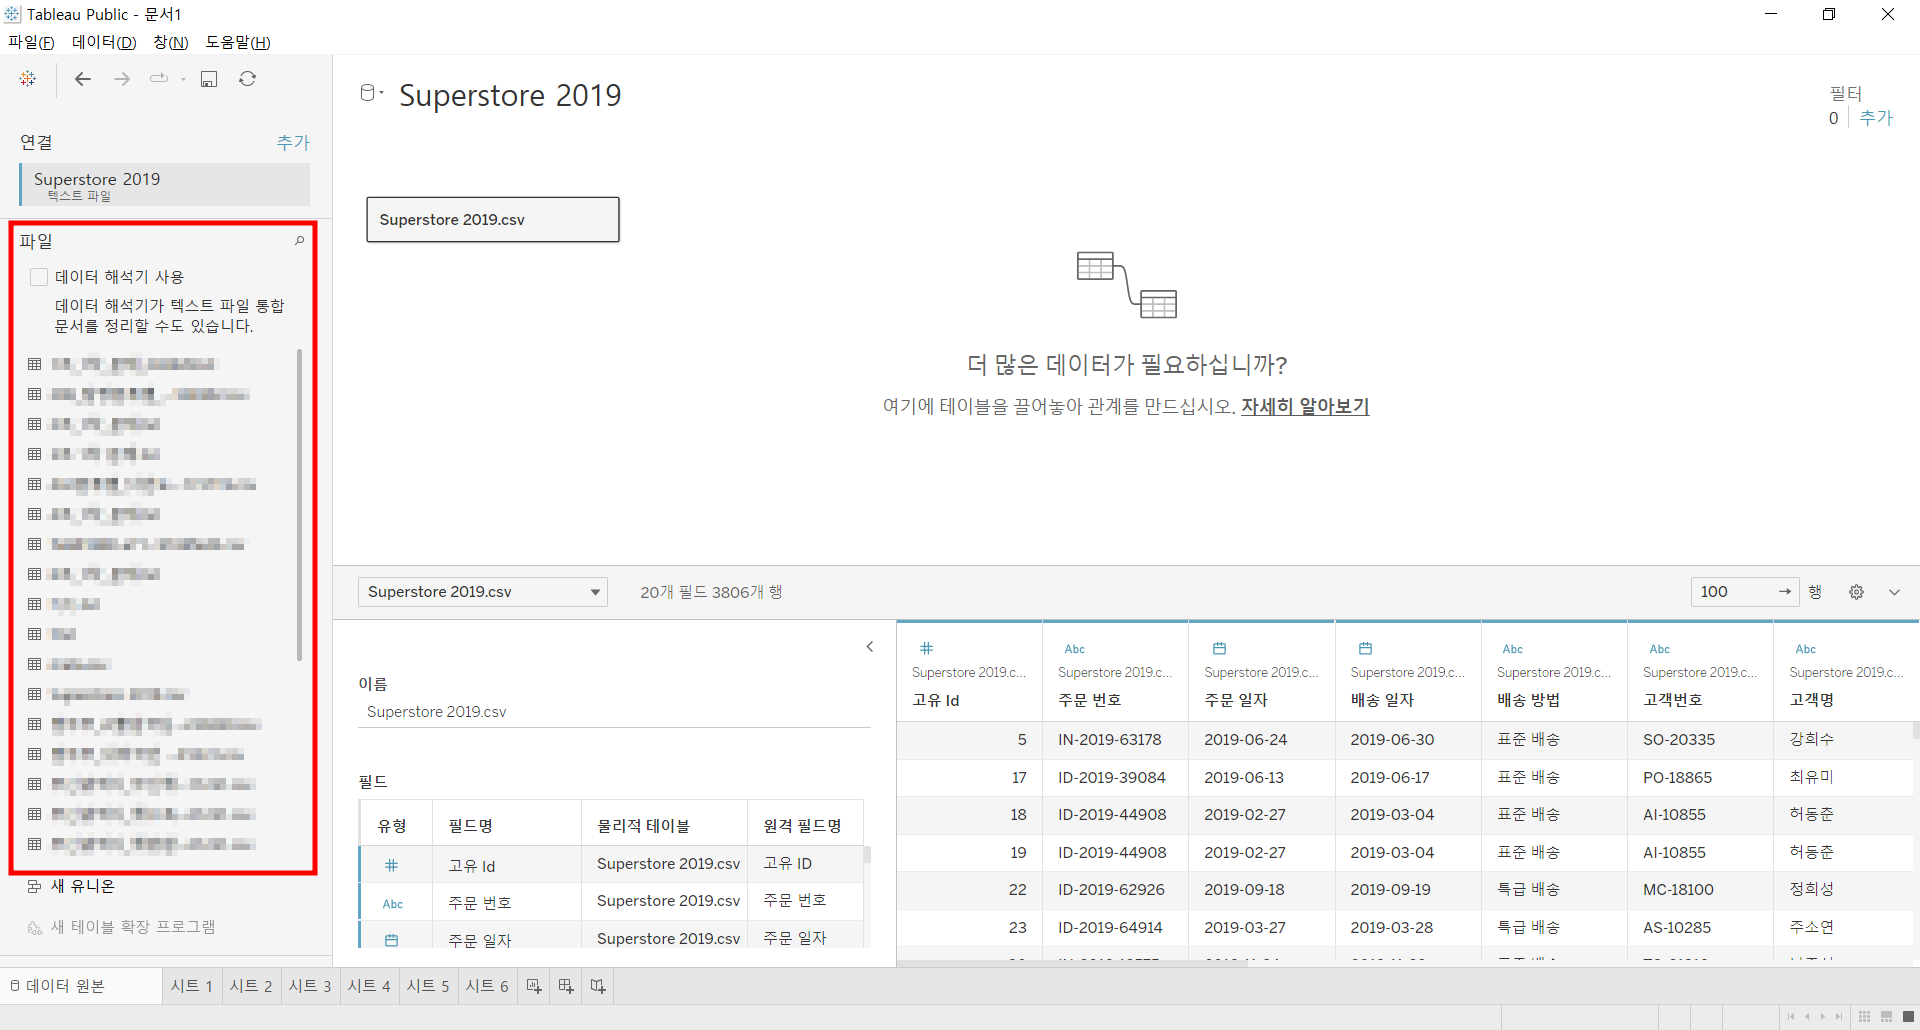This screenshot has height=1030, width=1920.
Task: Change data type of 주문 번호 column
Action: pos(1075,649)
